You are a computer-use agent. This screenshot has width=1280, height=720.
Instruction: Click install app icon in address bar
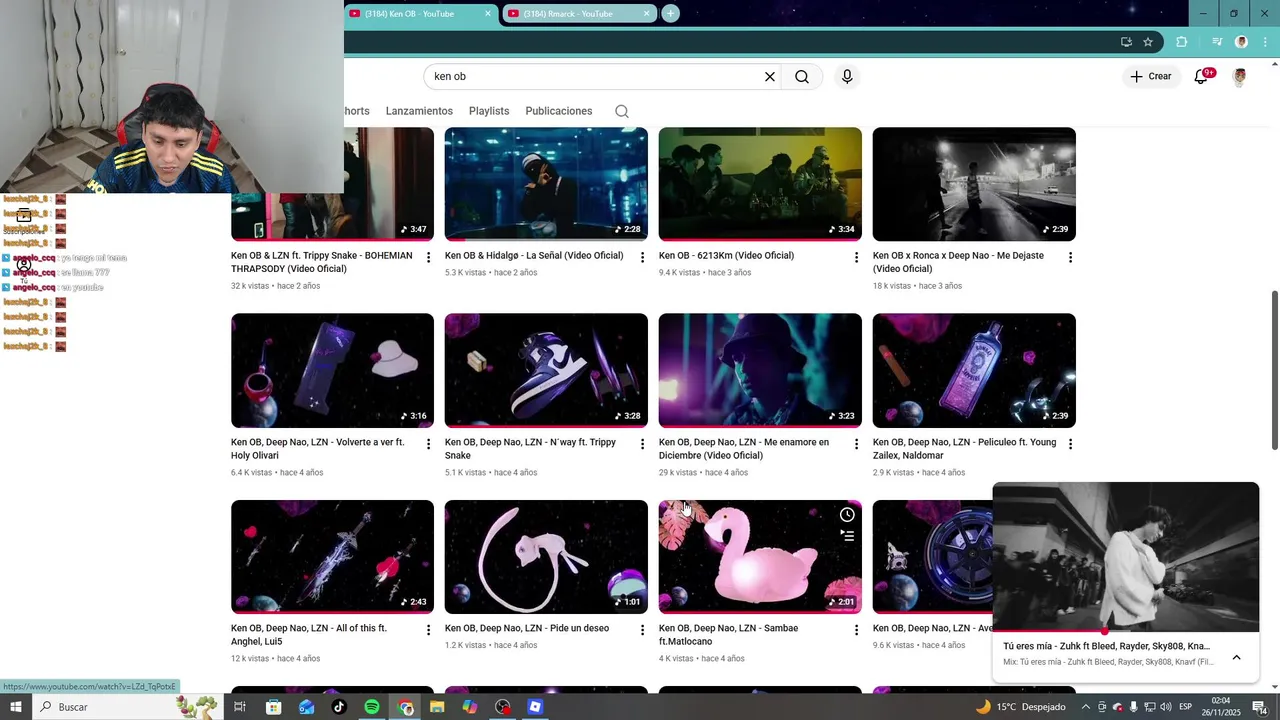1126,42
